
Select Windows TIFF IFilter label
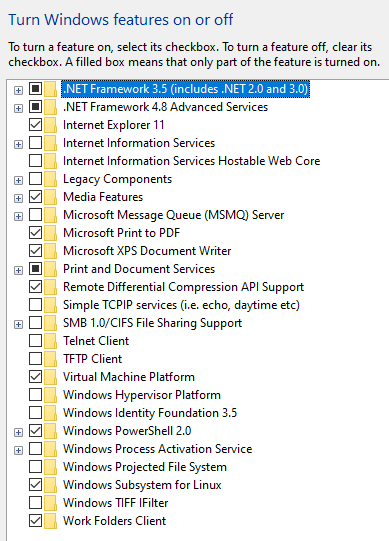tap(115, 503)
